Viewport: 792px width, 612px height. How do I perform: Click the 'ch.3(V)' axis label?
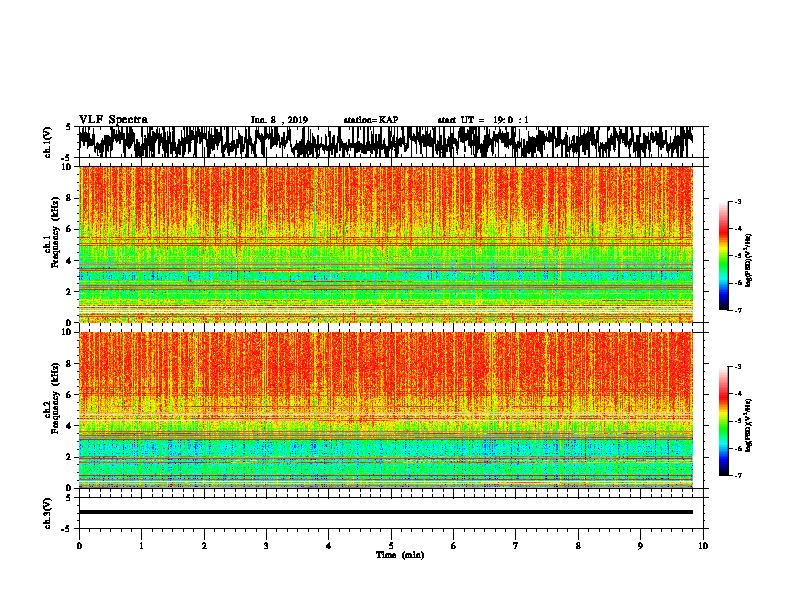48,513
